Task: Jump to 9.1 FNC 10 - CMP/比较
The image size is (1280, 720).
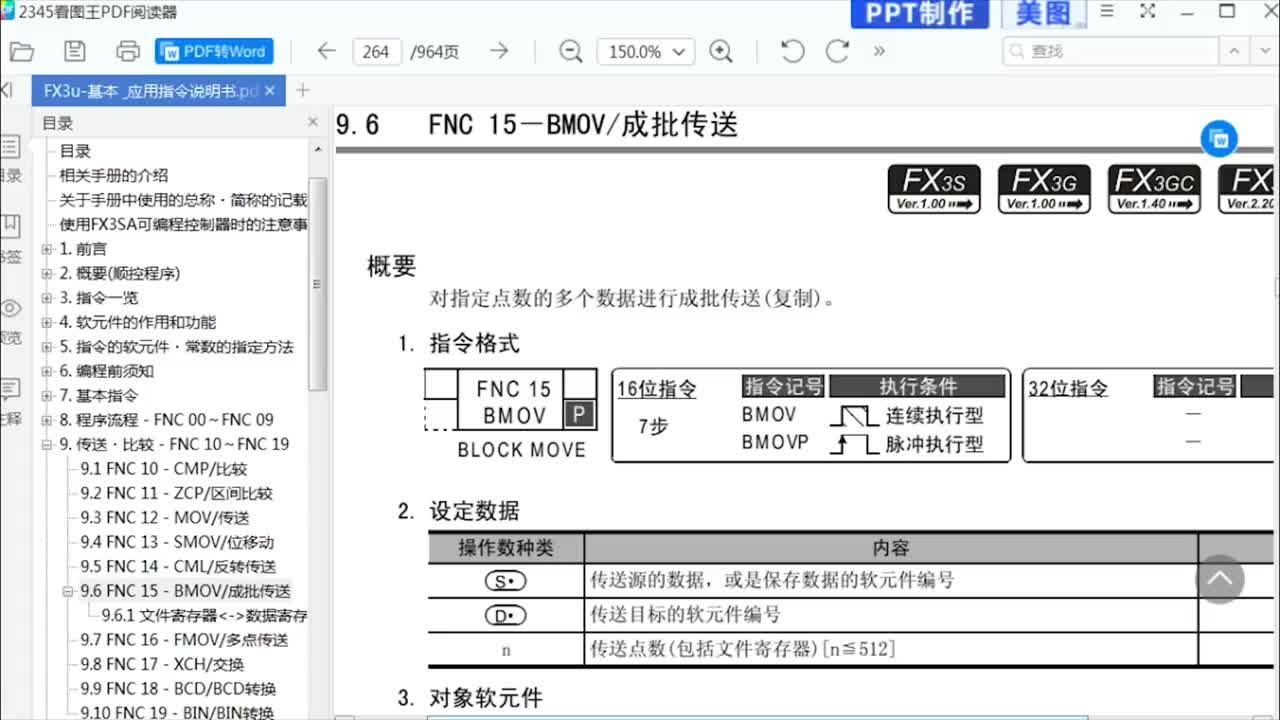Action: tap(164, 469)
